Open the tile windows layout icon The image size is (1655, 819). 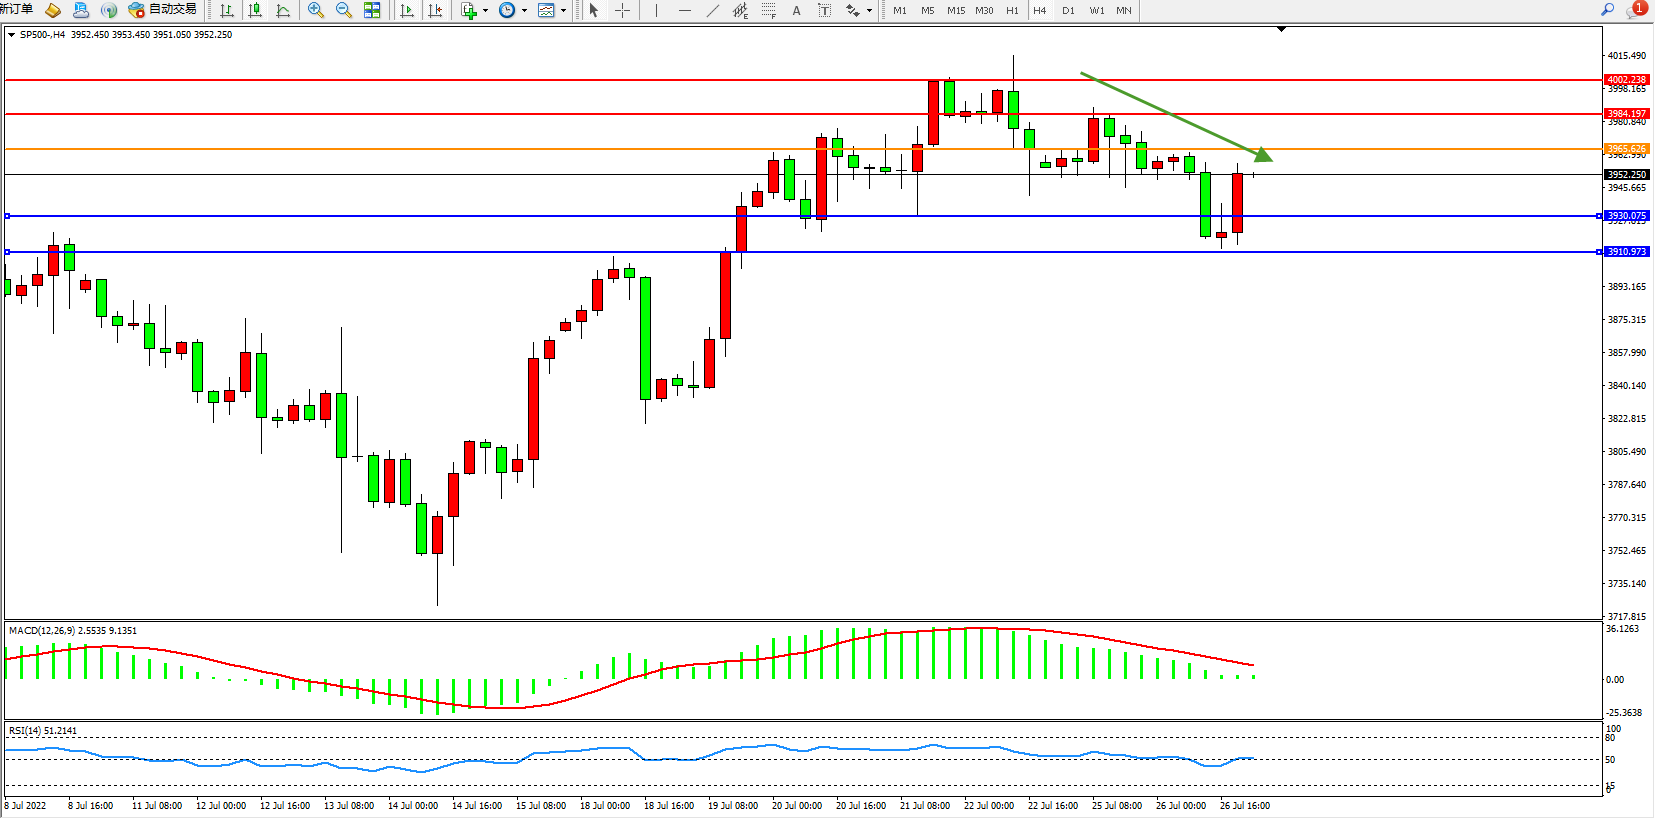point(372,10)
